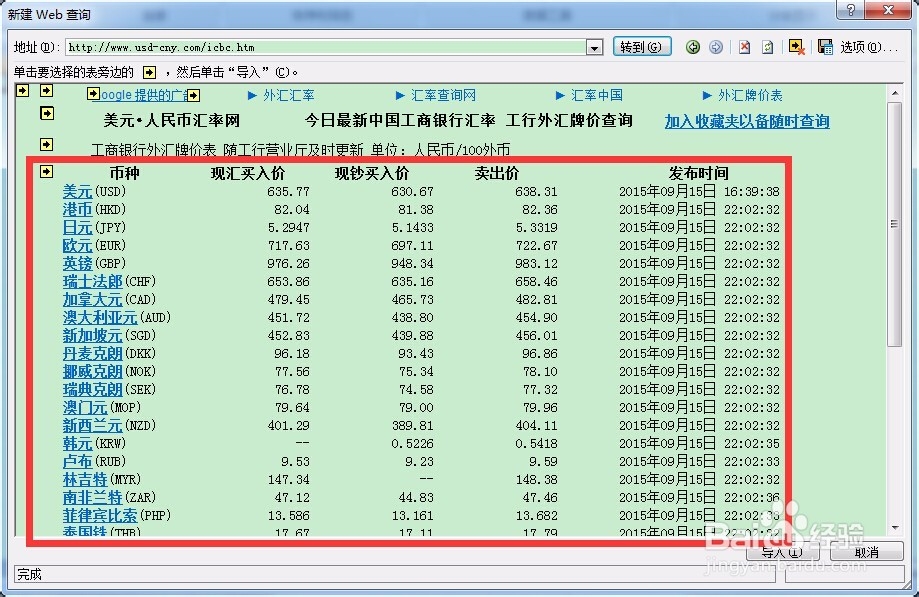Click the 现钞买入价 column header
919x597 pixels.
(372, 173)
